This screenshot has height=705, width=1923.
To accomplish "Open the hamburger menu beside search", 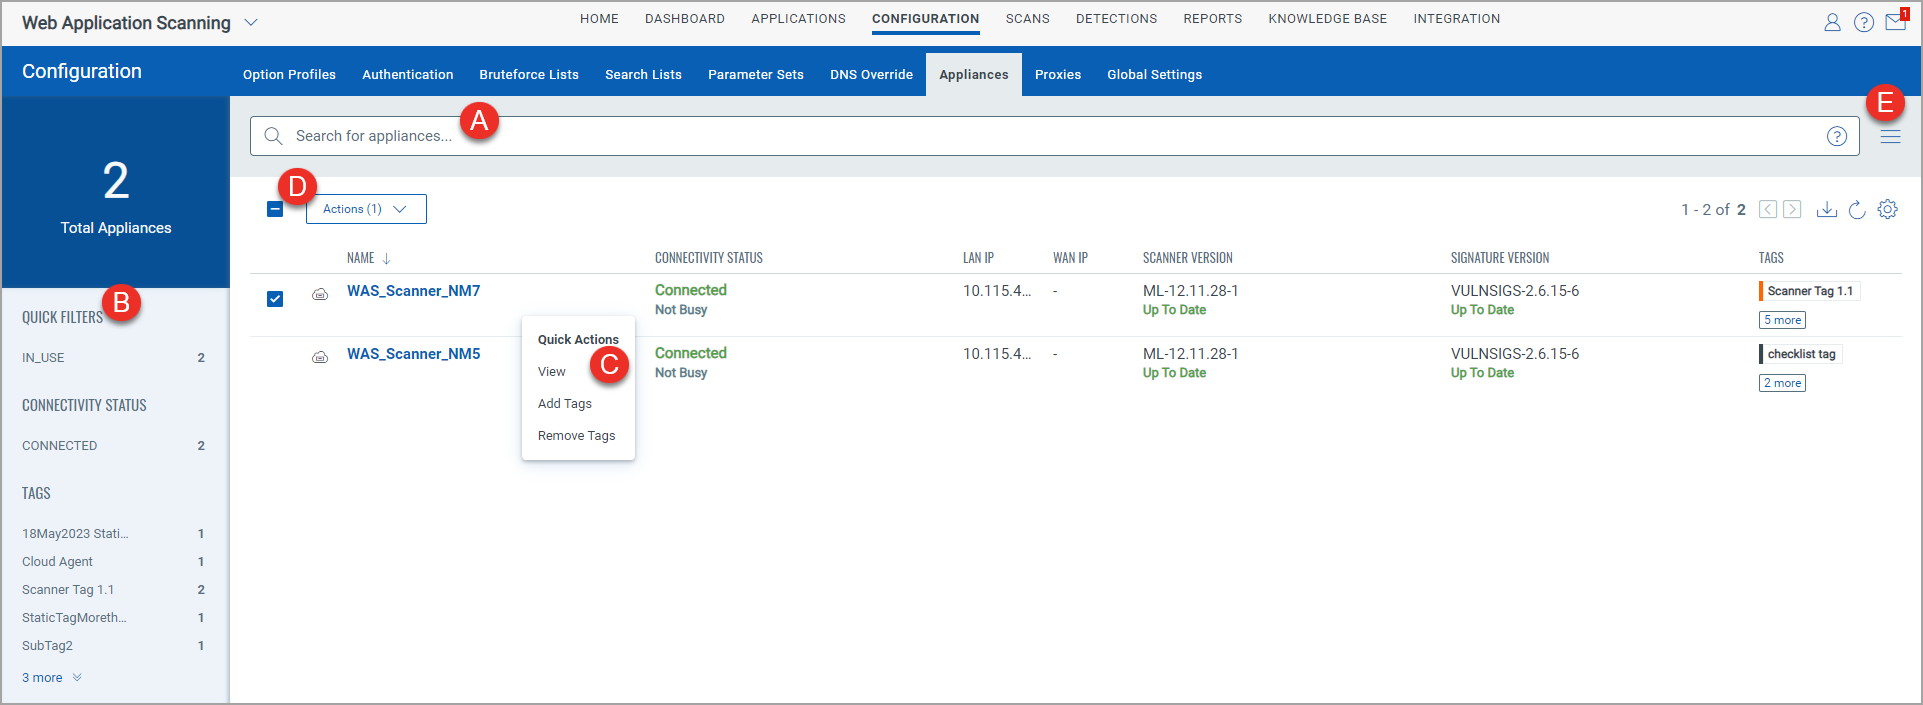I will click(x=1890, y=137).
